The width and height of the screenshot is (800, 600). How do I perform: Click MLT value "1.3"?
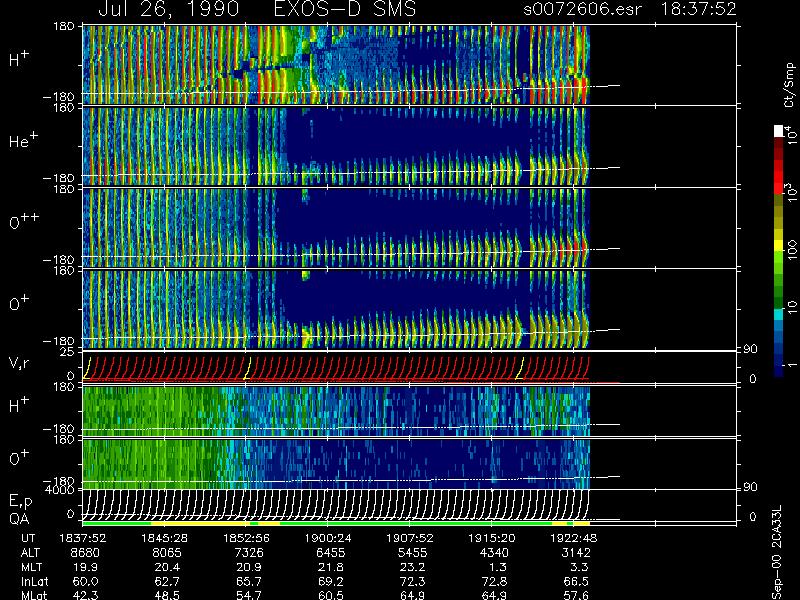coord(500,567)
